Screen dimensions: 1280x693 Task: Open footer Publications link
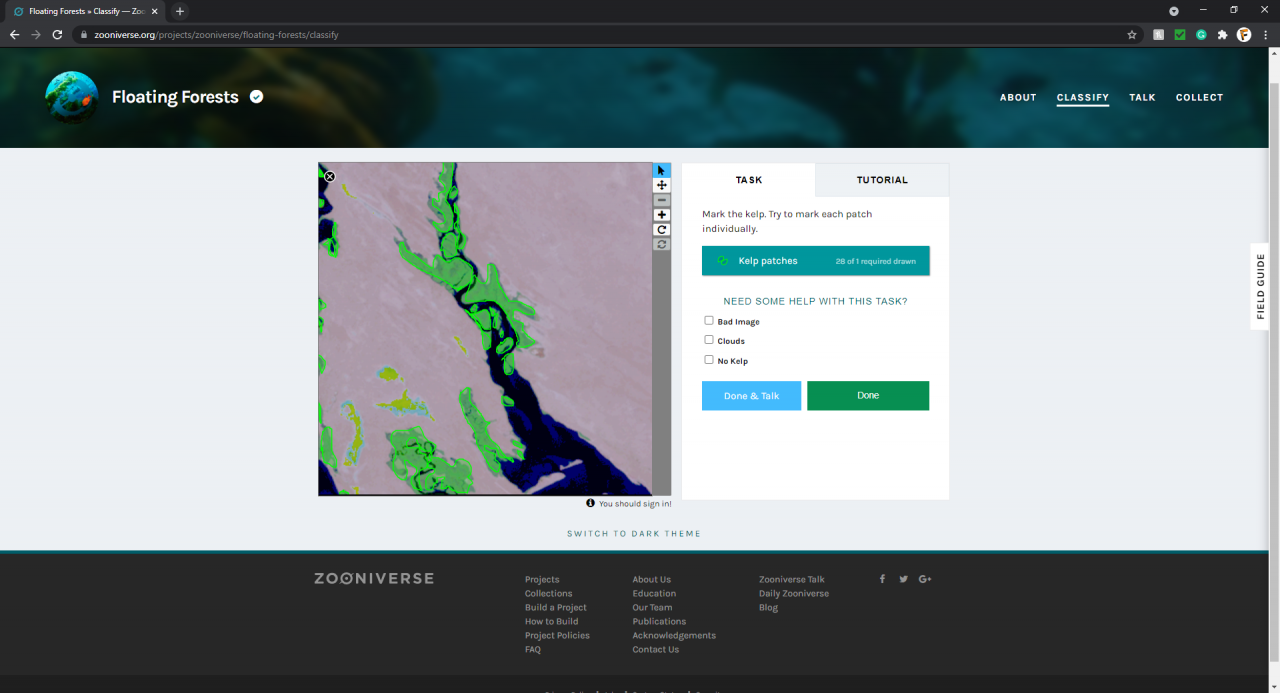(660, 622)
